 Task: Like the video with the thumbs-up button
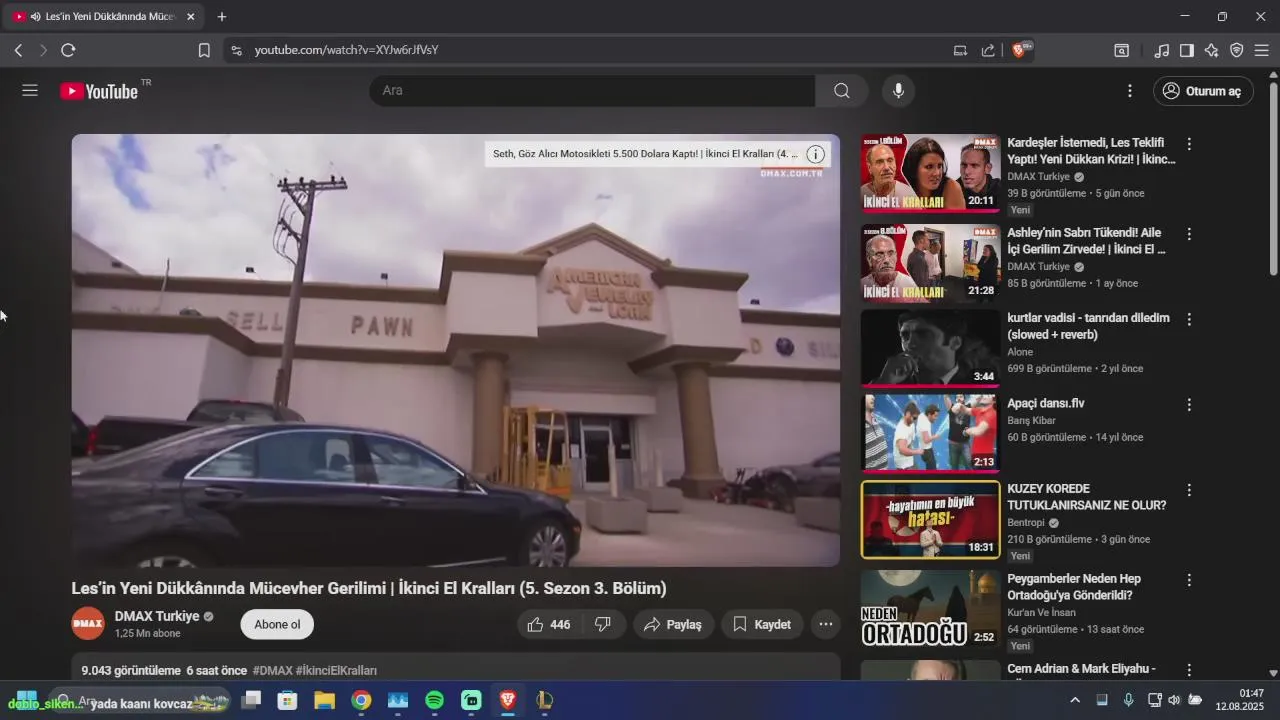pos(548,624)
